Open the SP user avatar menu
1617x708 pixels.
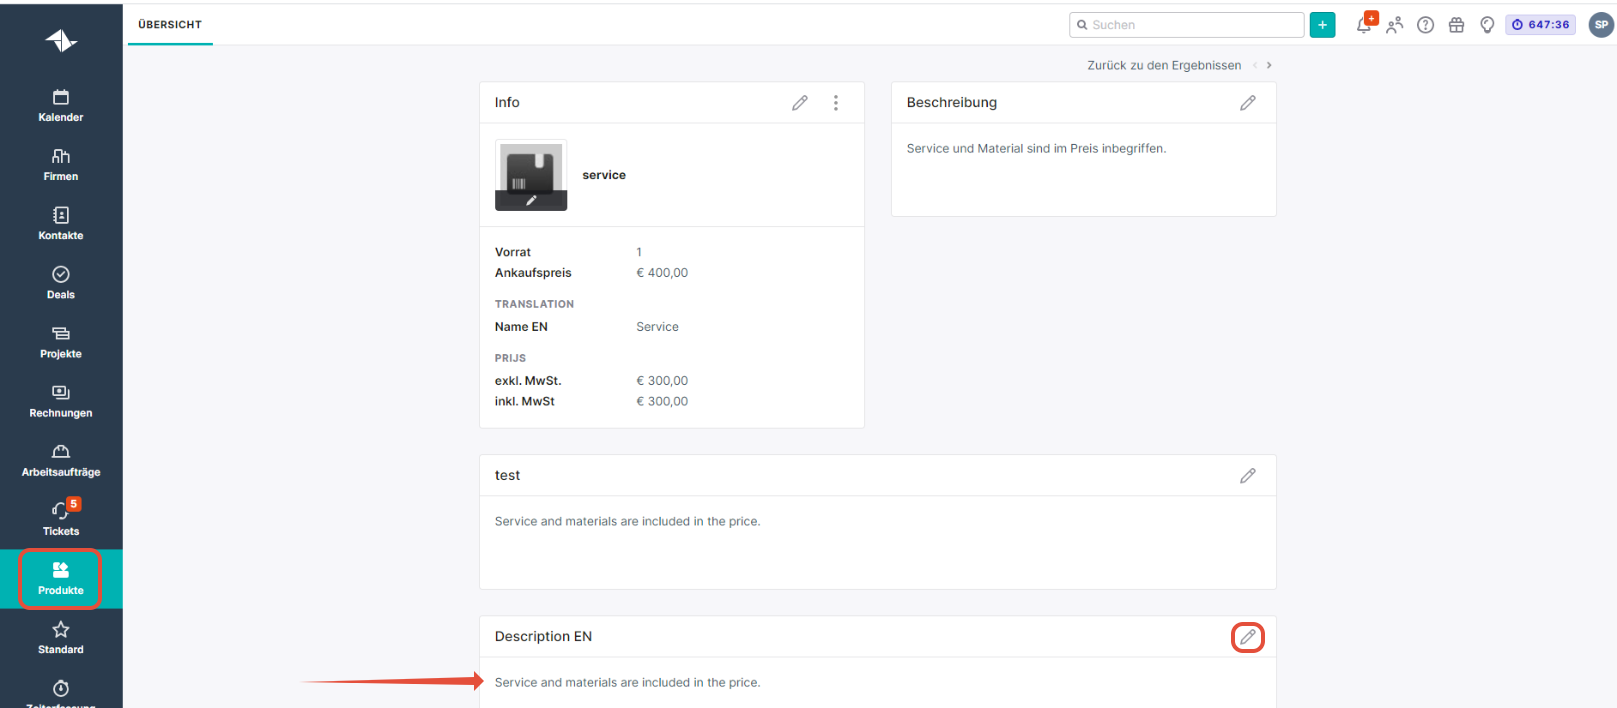click(x=1601, y=25)
